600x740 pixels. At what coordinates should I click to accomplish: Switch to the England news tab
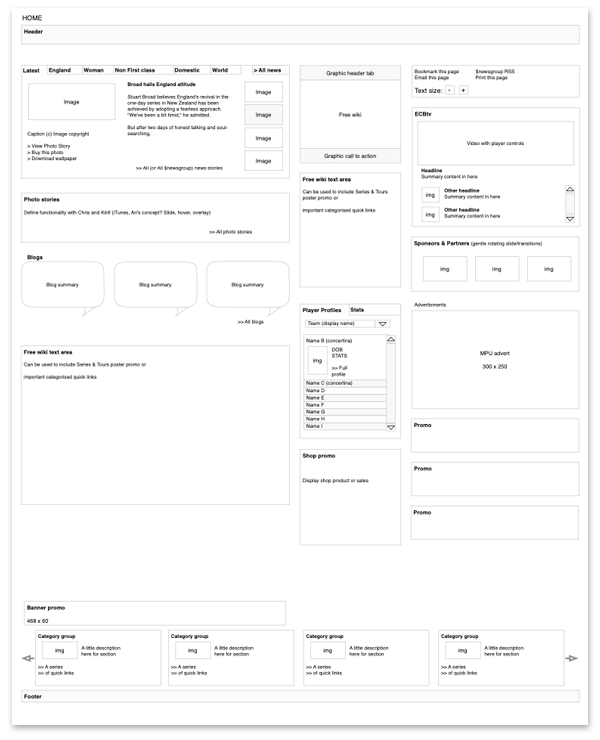click(65, 70)
